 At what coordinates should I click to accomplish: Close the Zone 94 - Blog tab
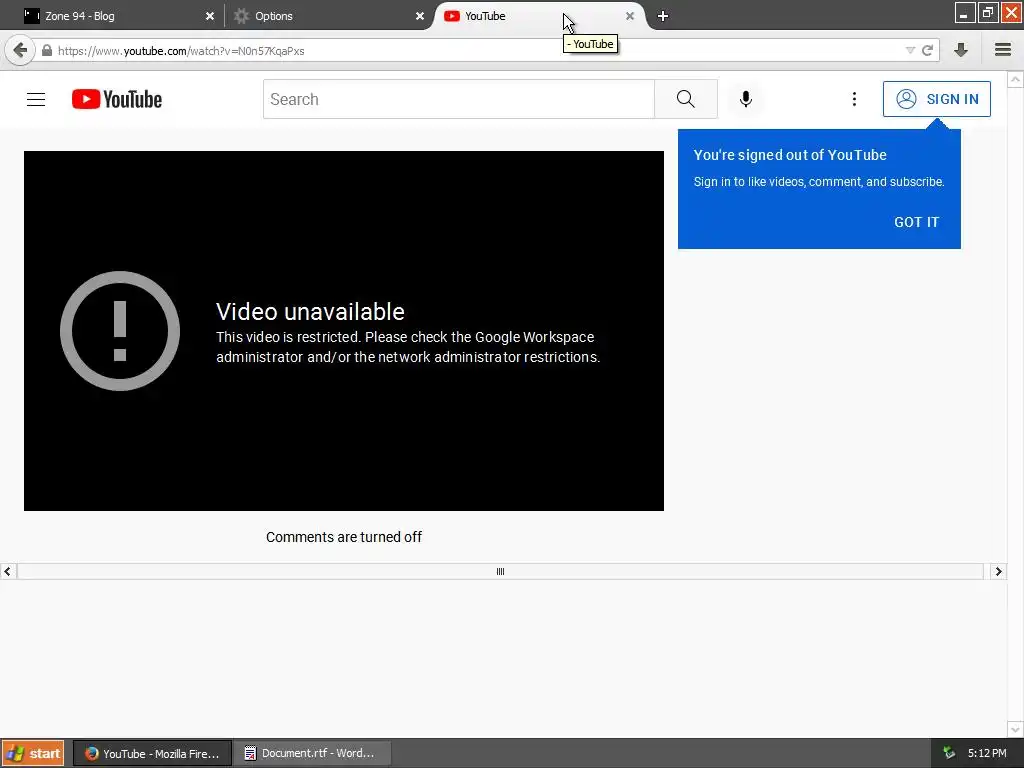(210, 16)
